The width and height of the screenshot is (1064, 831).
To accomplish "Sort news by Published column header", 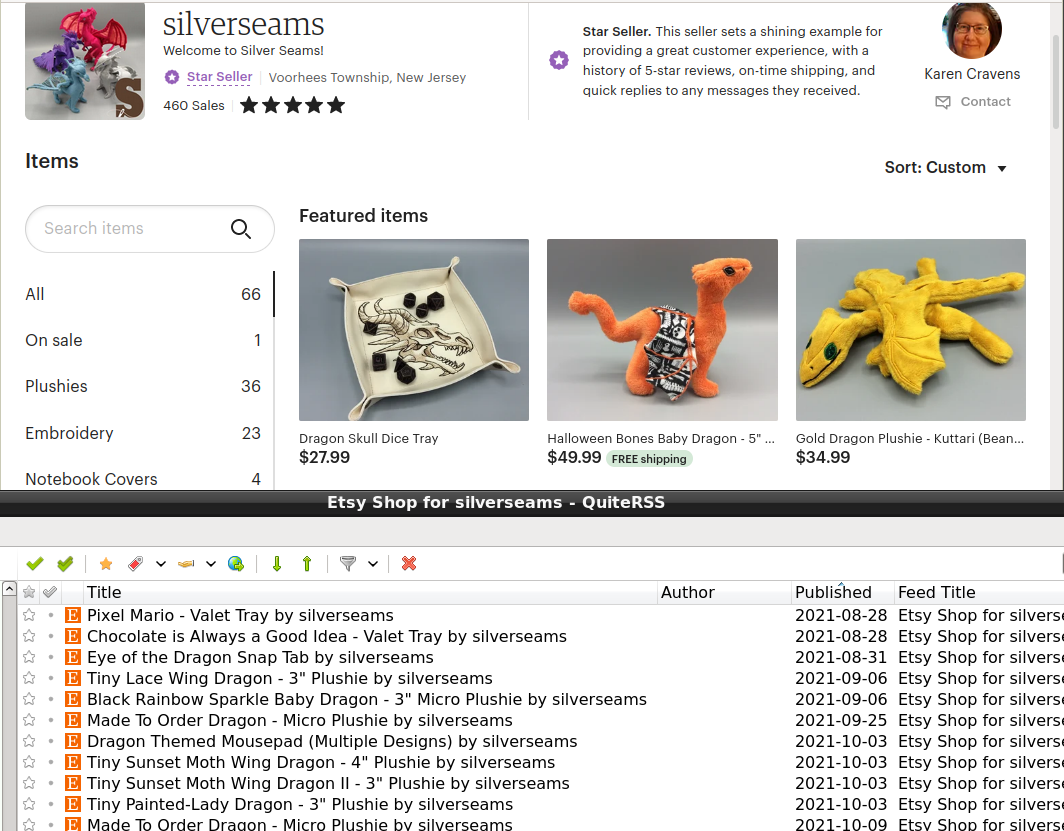I will click(843, 592).
